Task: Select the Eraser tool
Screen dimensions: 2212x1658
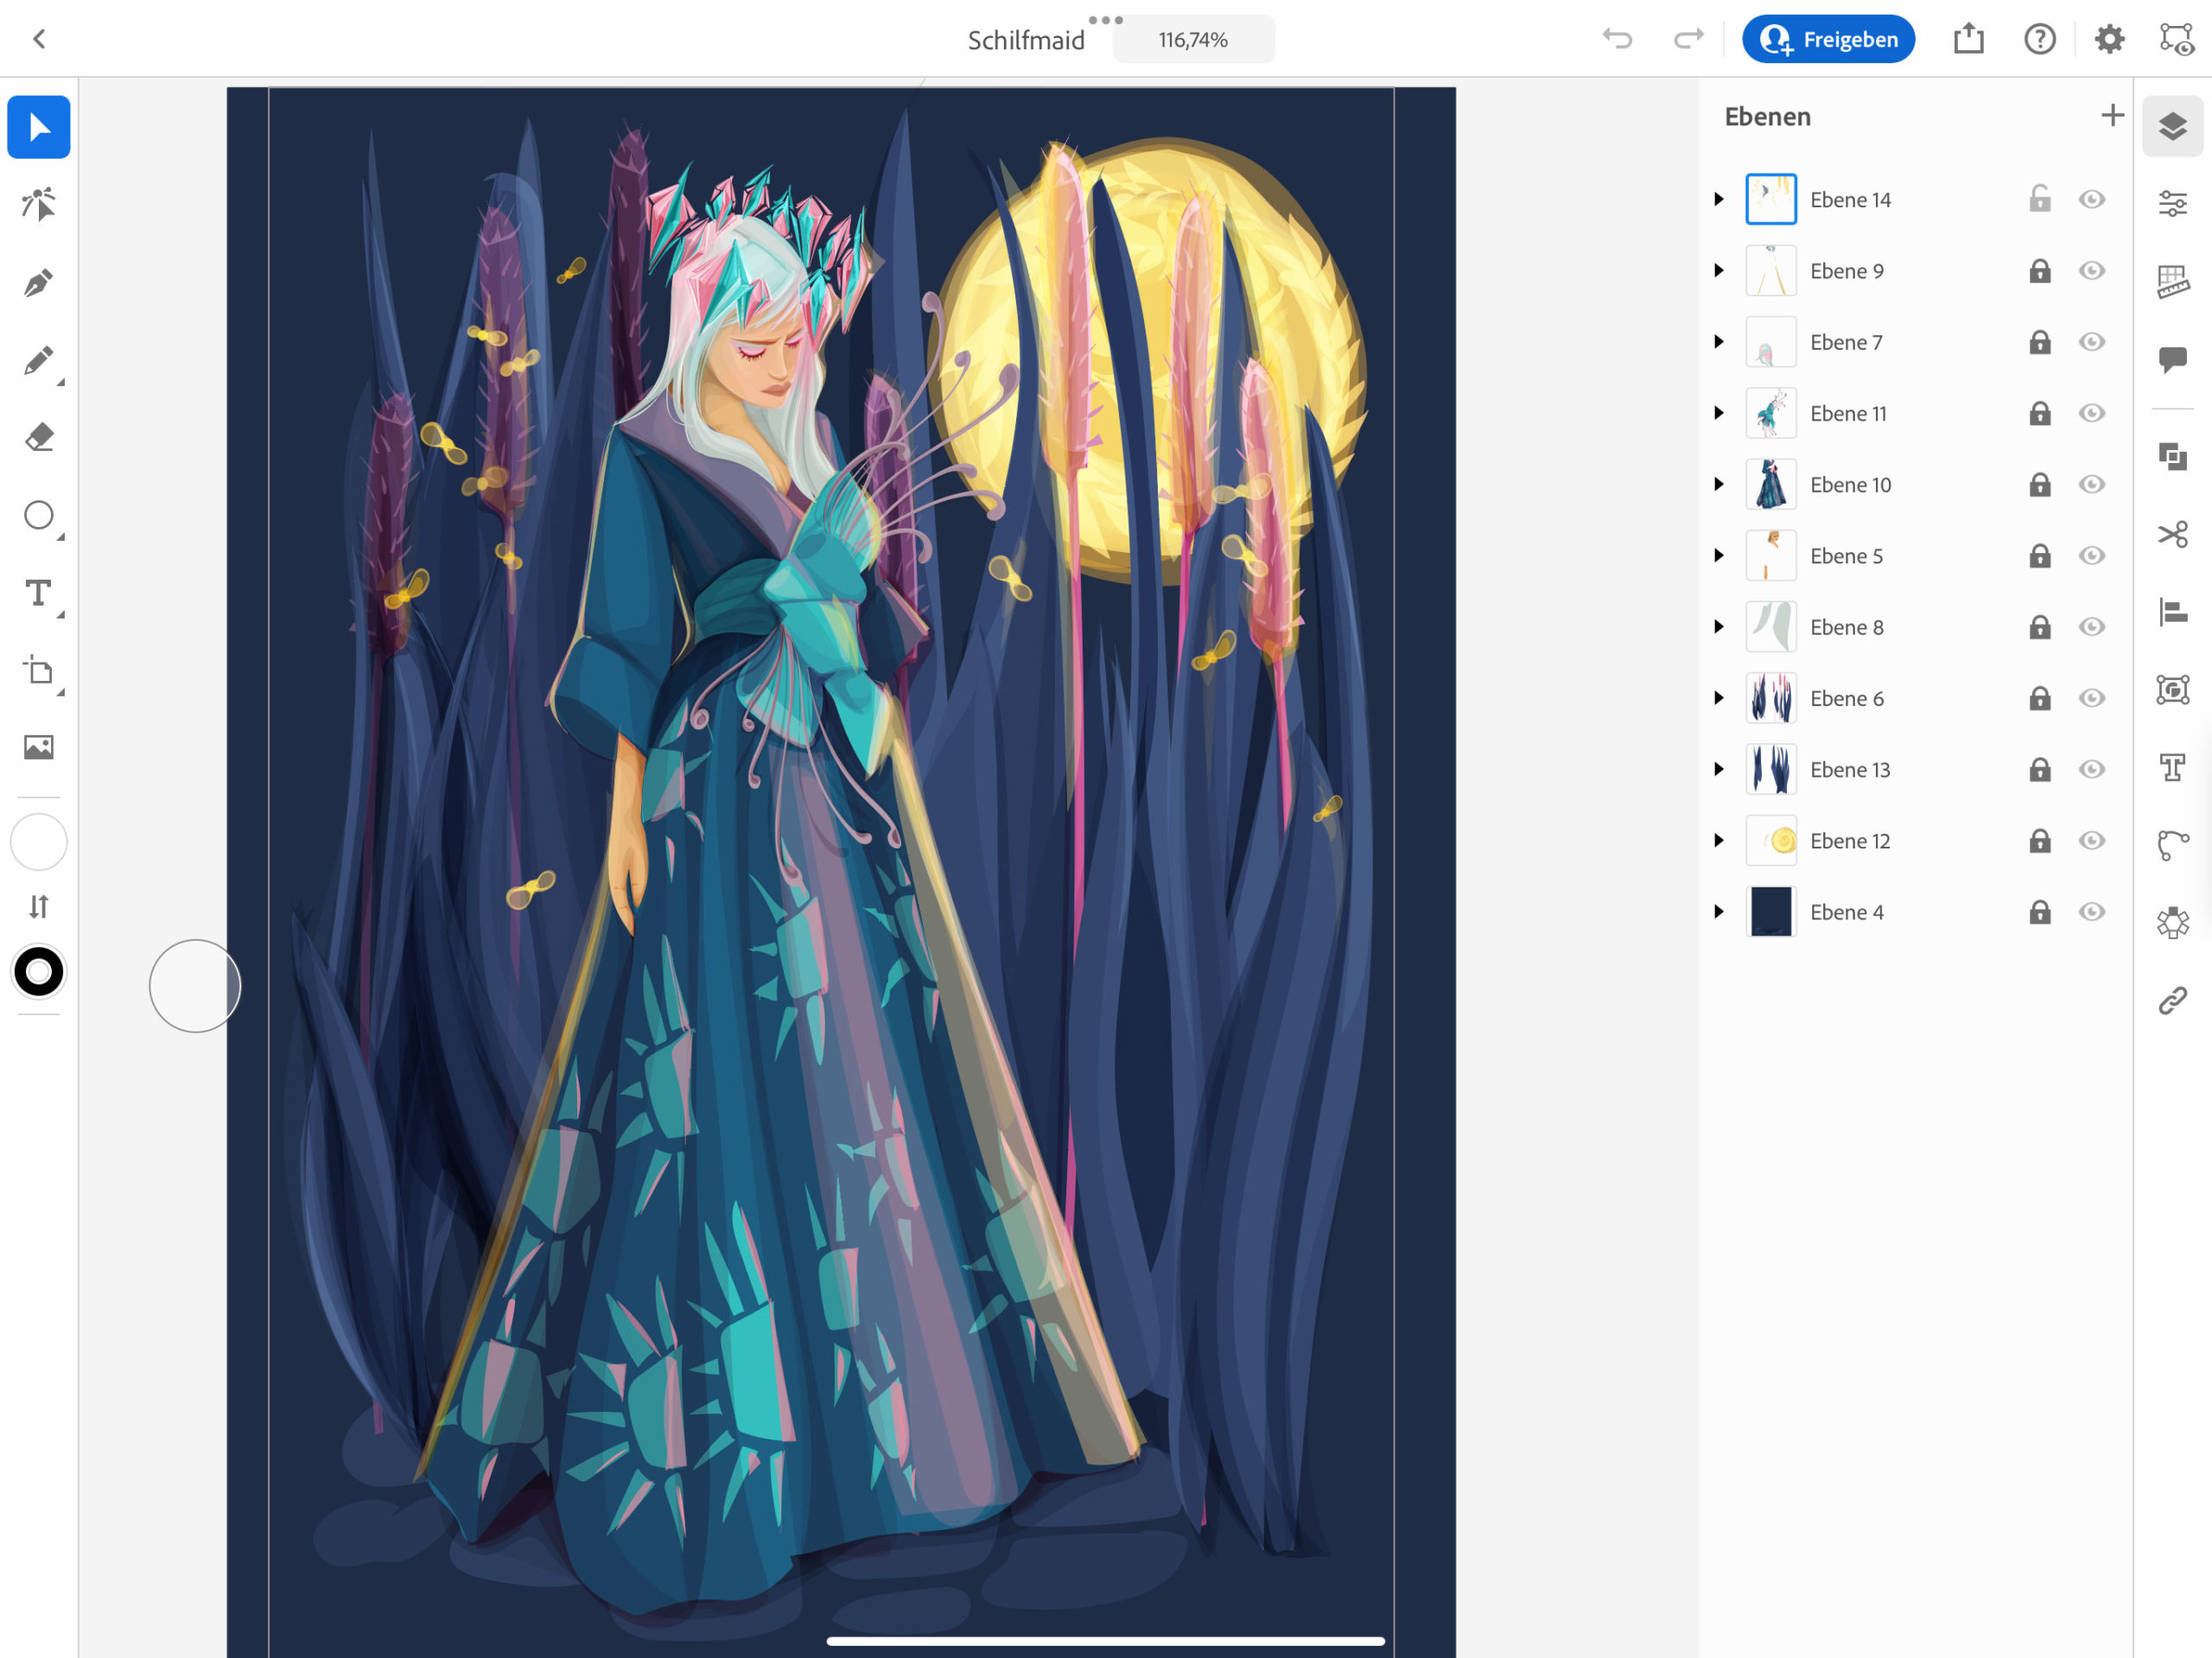Action: coord(38,438)
